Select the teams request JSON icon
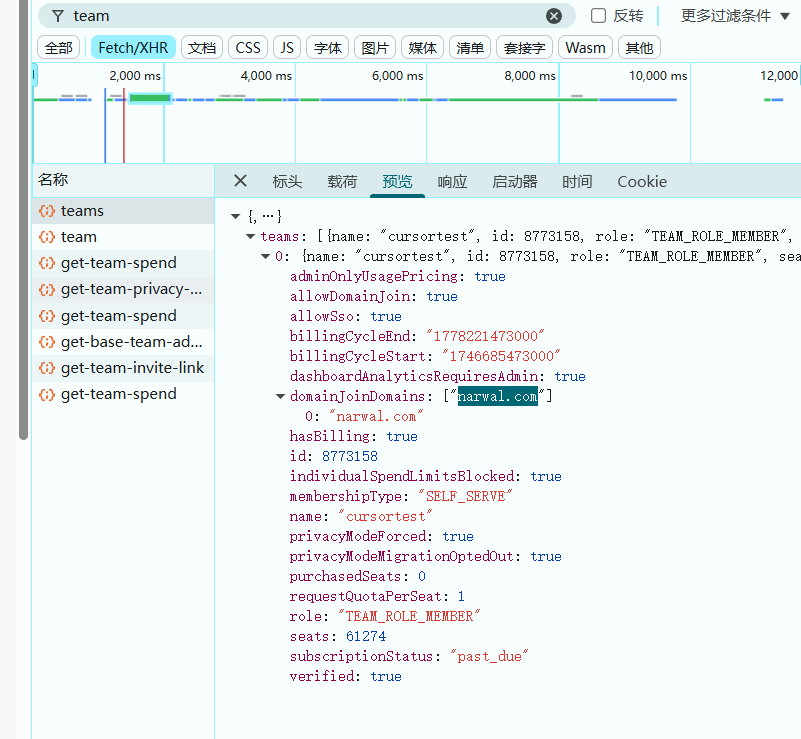The image size is (801, 739). (47, 211)
